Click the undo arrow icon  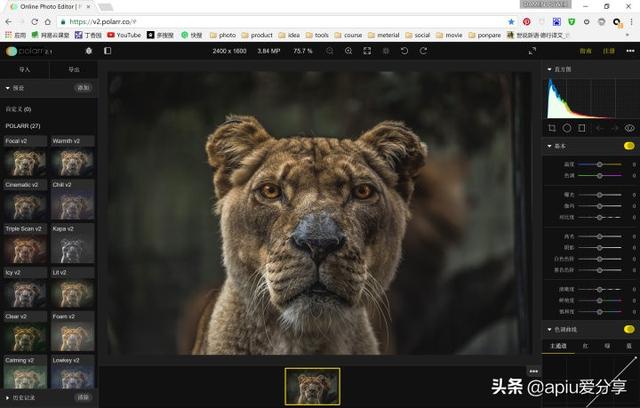point(404,51)
